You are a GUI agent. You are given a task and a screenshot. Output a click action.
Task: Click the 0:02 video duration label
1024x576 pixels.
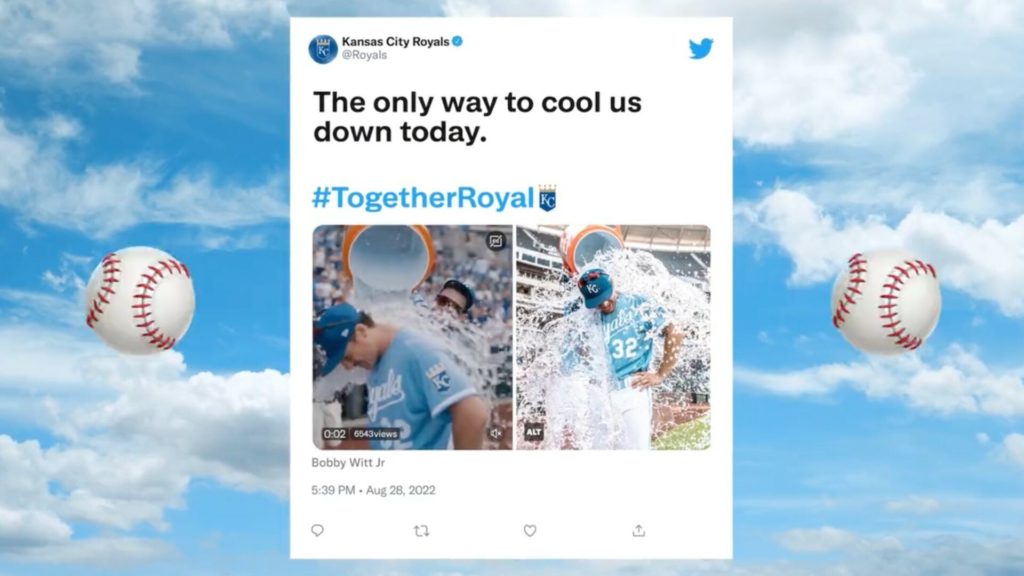(334, 434)
